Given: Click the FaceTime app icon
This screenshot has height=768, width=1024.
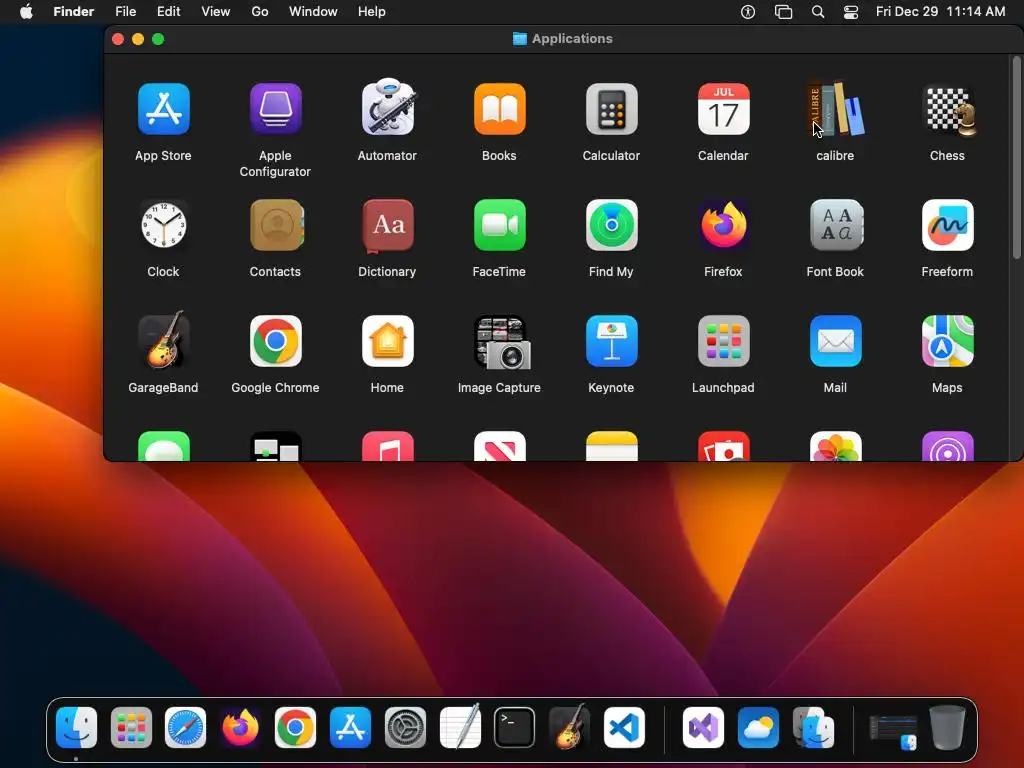Looking at the screenshot, I should point(500,225).
